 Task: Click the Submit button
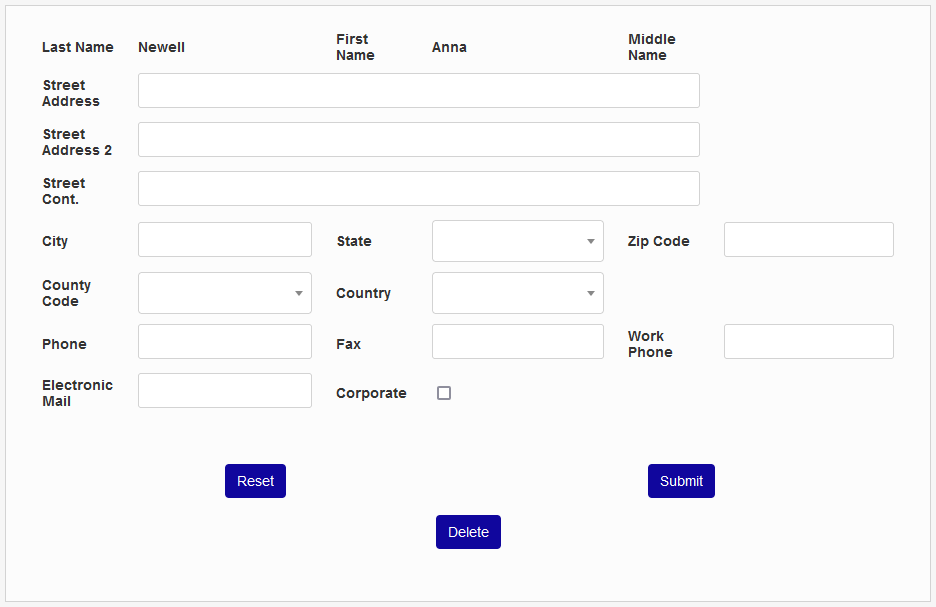click(681, 481)
